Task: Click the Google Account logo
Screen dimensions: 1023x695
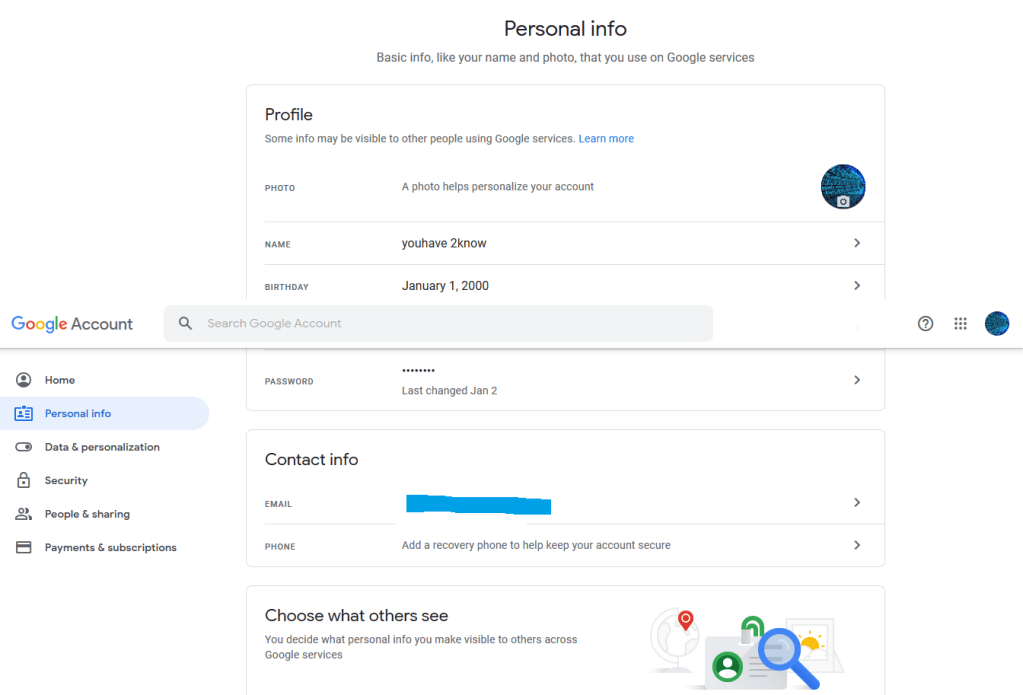Action: (72, 324)
